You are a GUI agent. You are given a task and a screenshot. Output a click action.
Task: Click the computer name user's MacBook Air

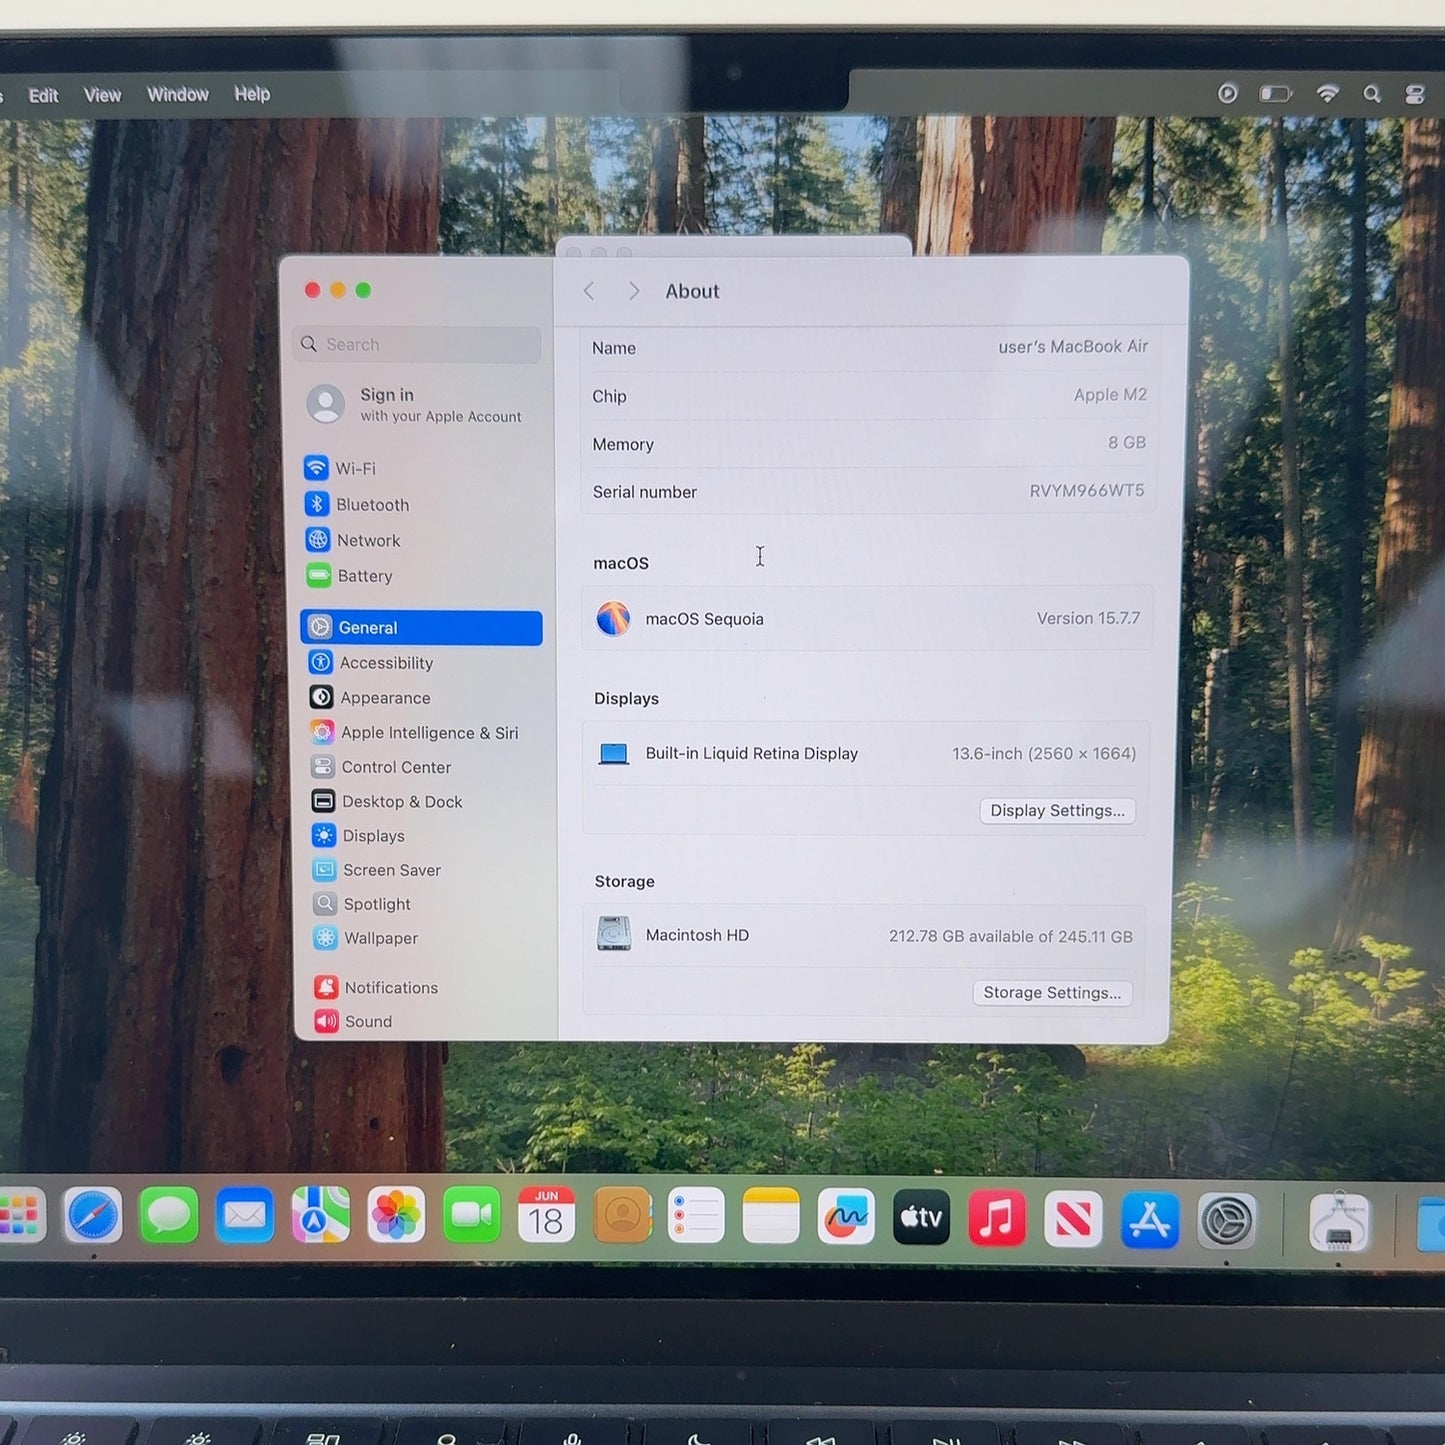1073,347
